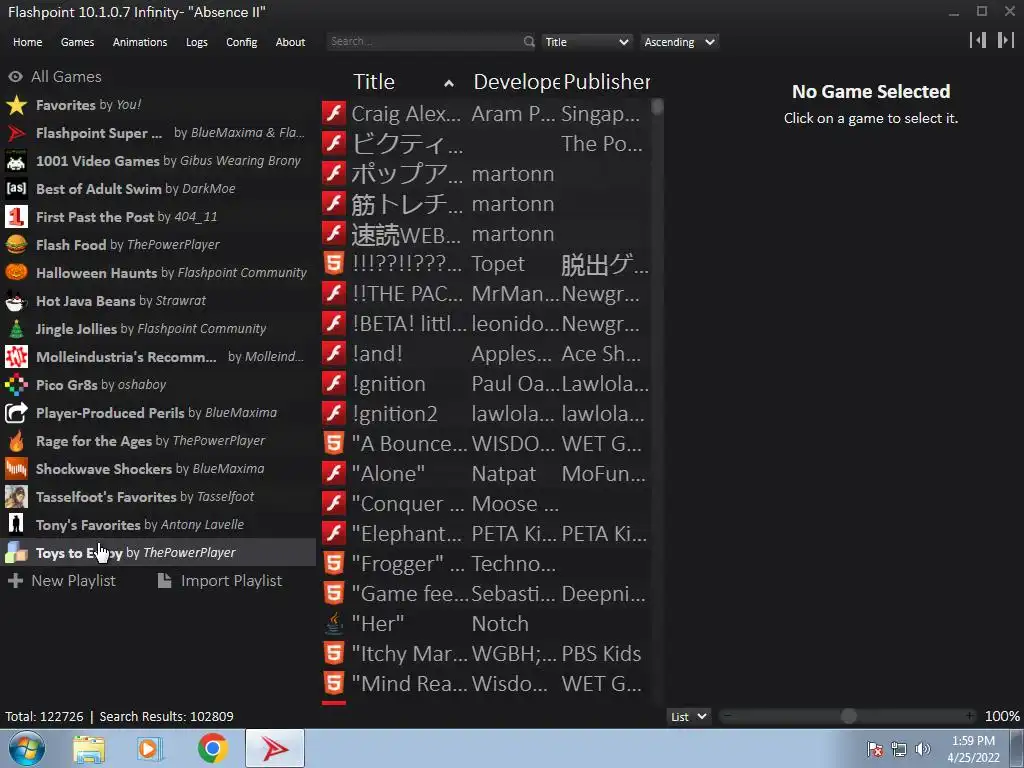Open File Explorer from the taskbar
The width and height of the screenshot is (1024, 768).
coord(89,748)
